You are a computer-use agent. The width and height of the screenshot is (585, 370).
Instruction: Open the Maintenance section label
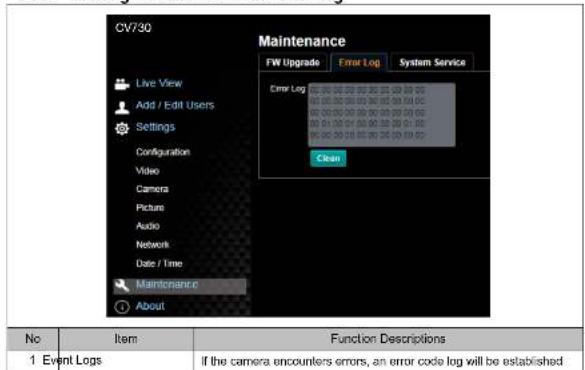coord(167,284)
